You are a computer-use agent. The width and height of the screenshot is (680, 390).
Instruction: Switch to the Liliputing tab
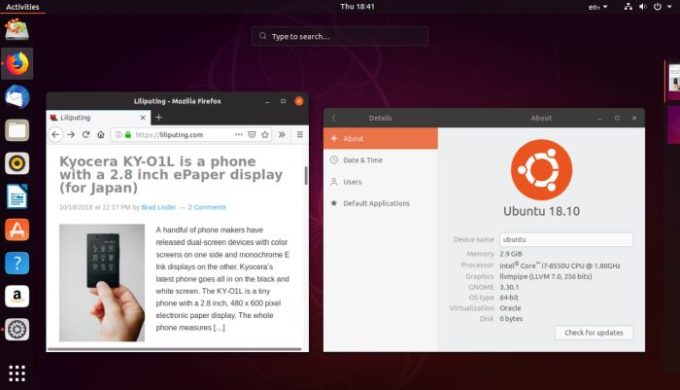(x=98, y=118)
